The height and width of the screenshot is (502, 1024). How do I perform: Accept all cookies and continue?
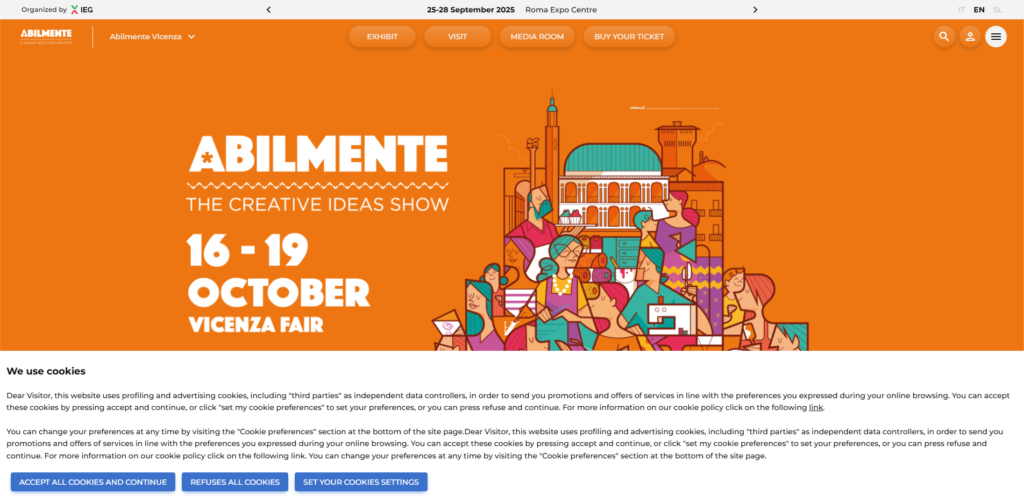point(93,482)
